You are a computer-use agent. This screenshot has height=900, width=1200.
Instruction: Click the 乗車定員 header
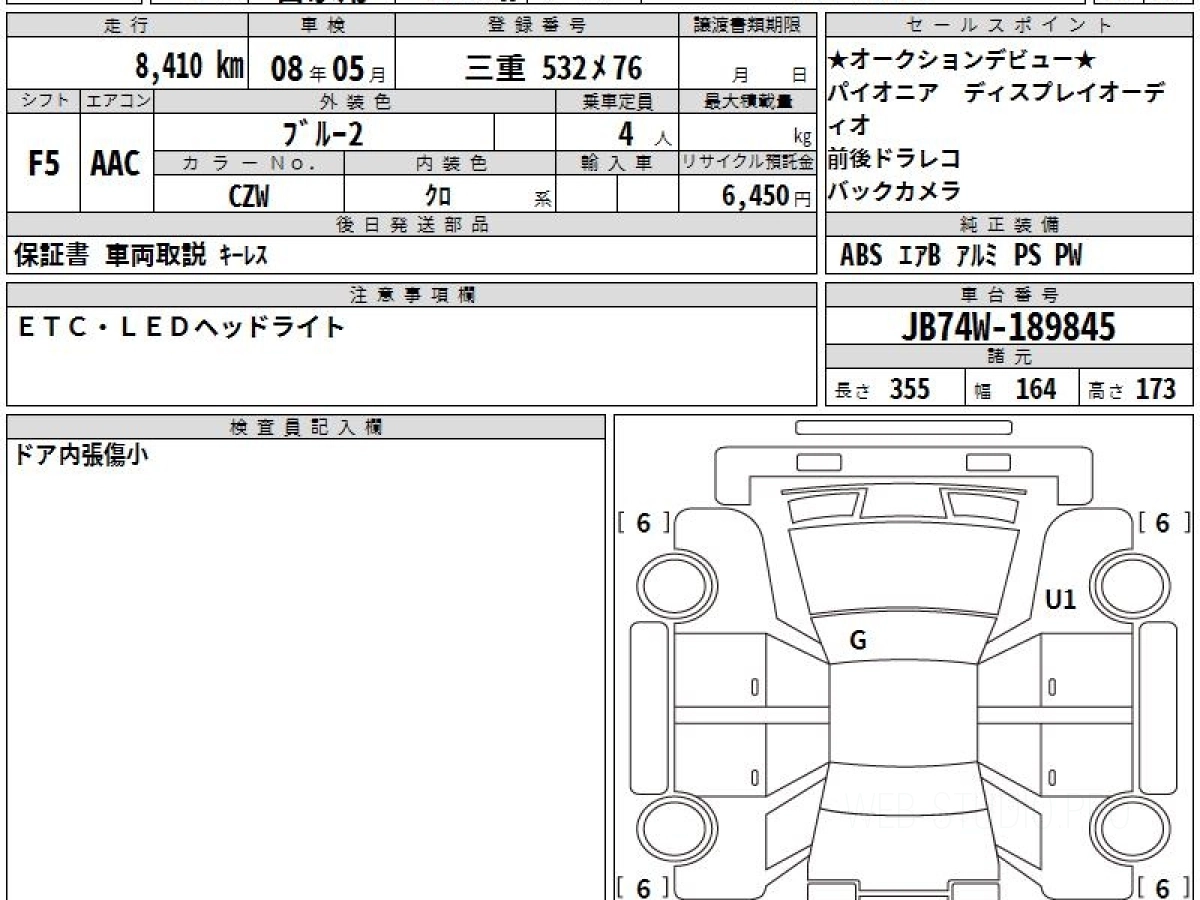point(617,101)
